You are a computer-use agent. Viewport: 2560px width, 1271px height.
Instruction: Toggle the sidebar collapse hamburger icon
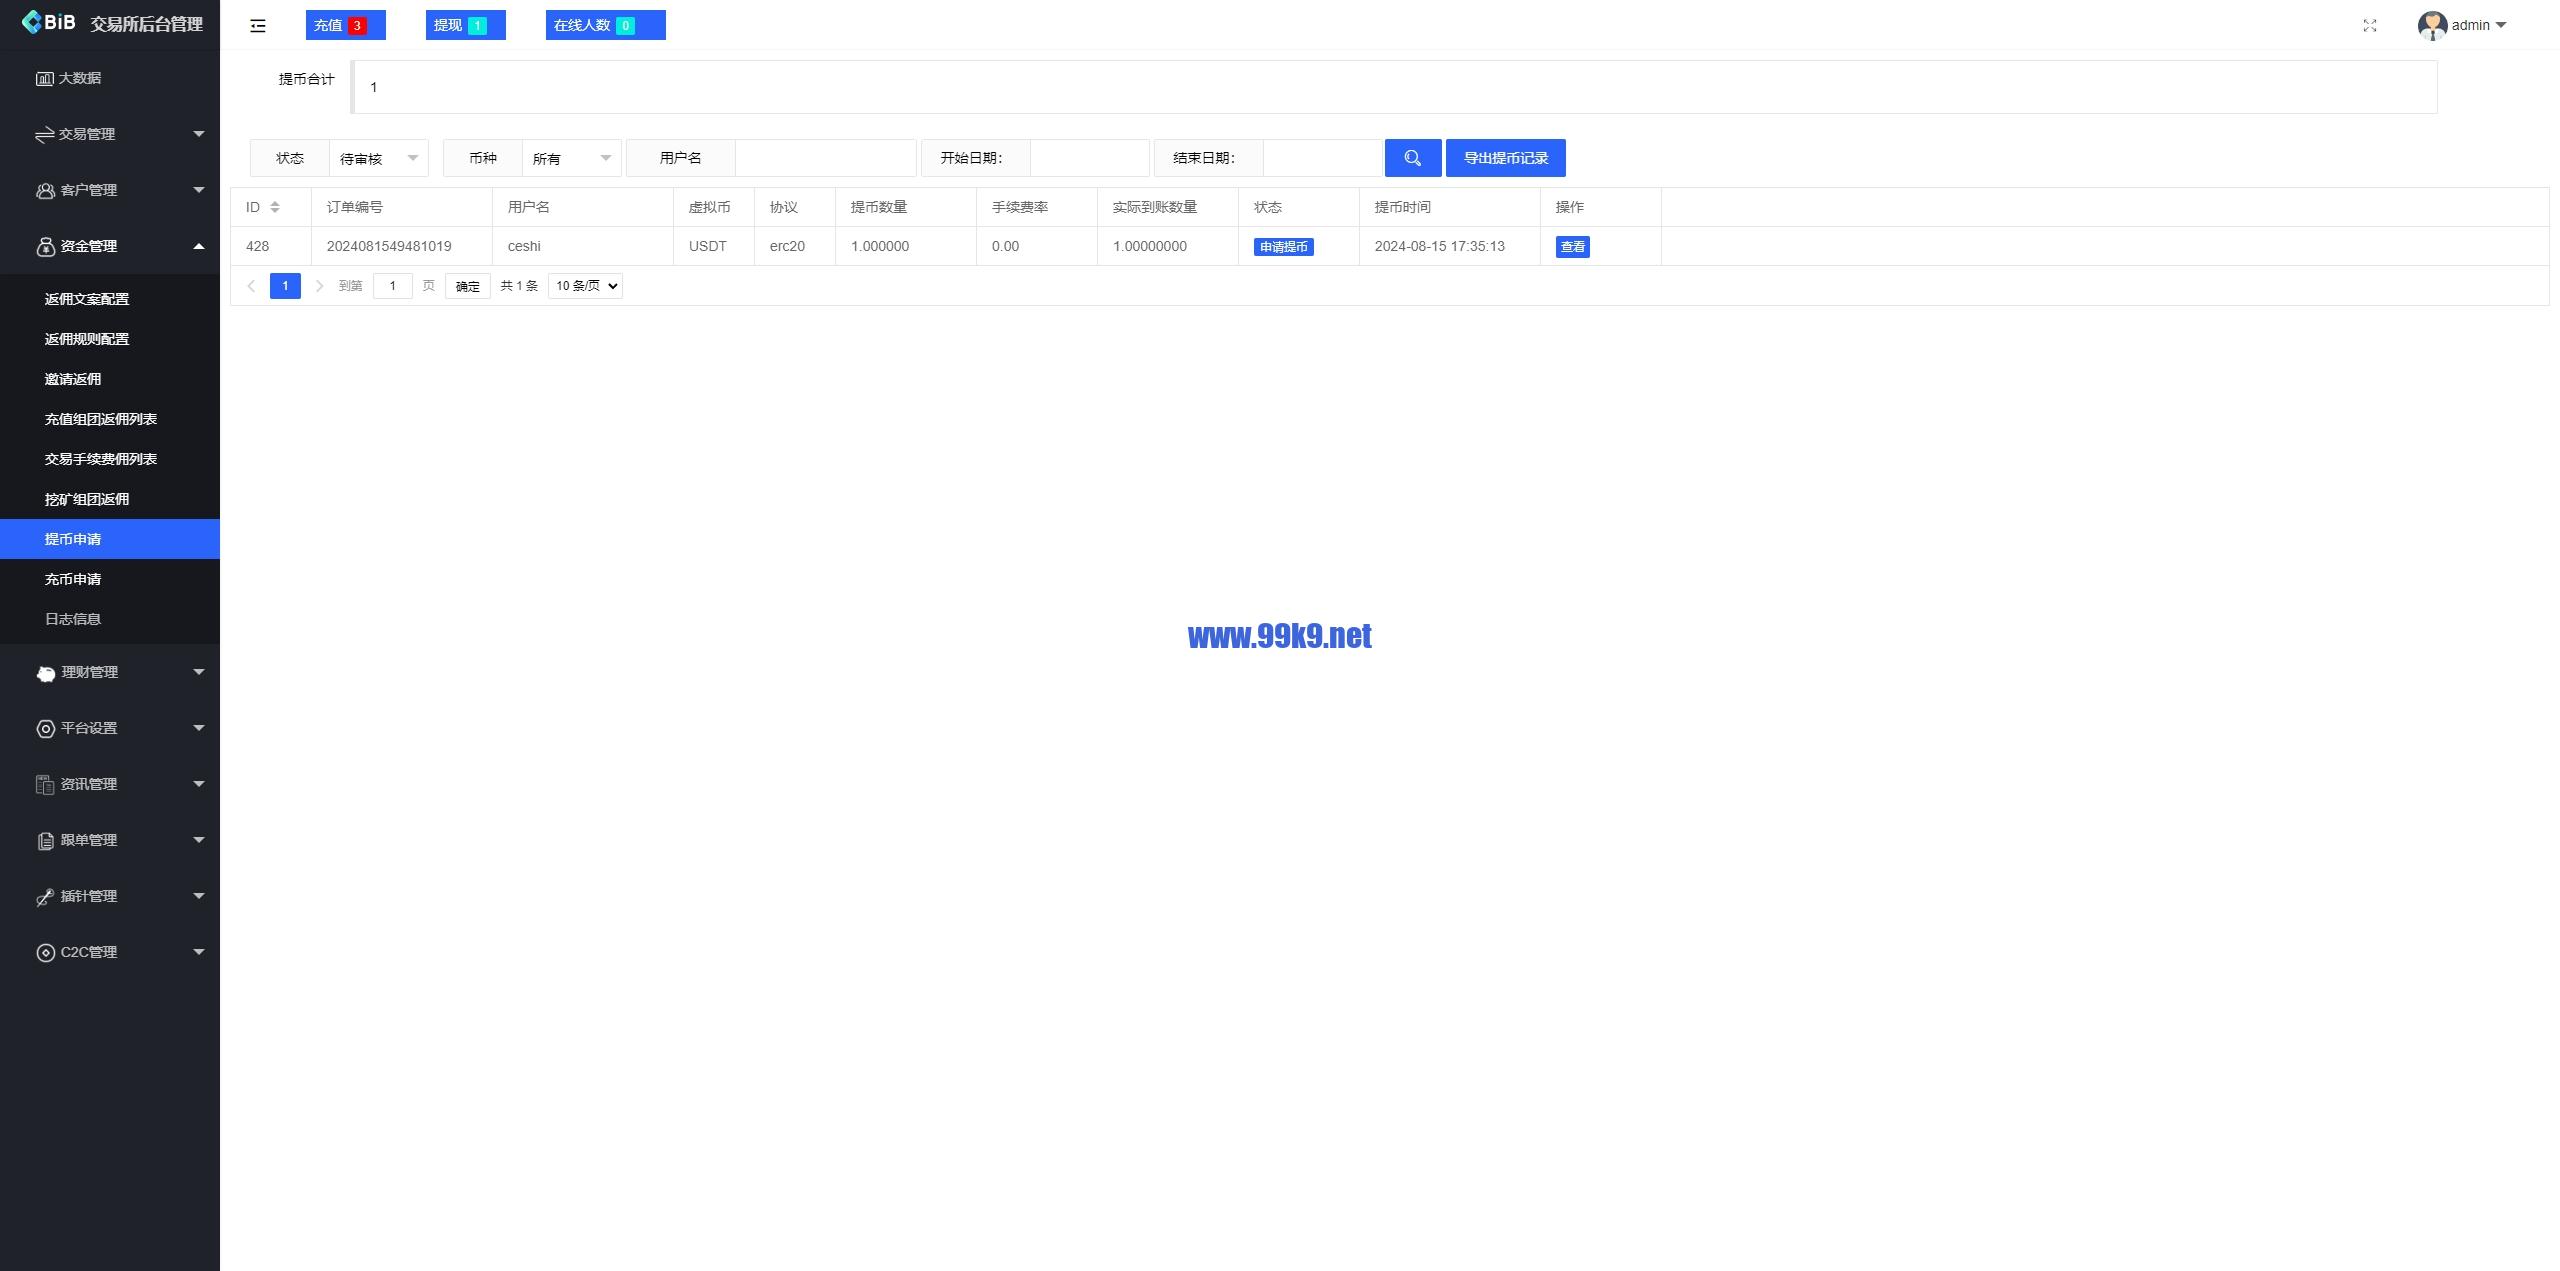pyautogui.click(x=258, y=26)
